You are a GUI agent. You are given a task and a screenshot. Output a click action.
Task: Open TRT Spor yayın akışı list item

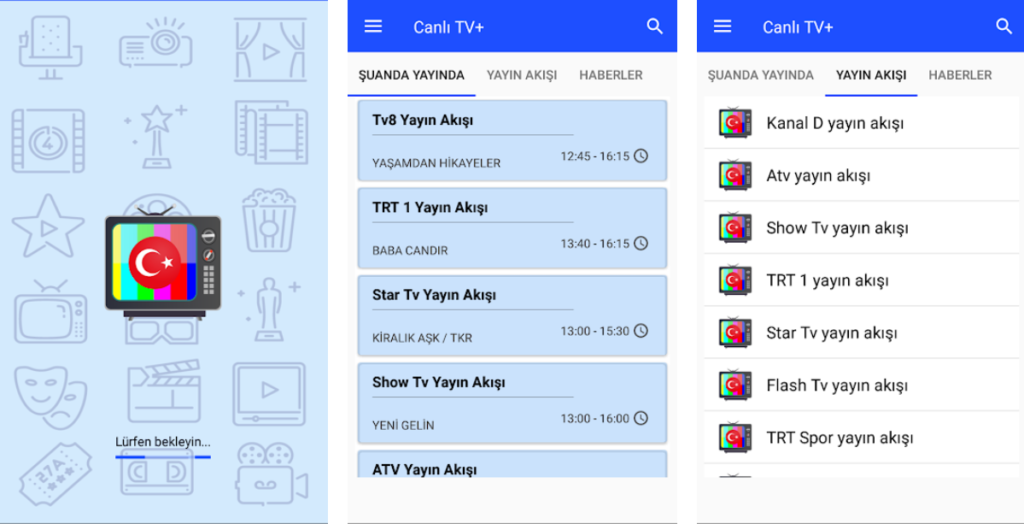click(861, 437)
